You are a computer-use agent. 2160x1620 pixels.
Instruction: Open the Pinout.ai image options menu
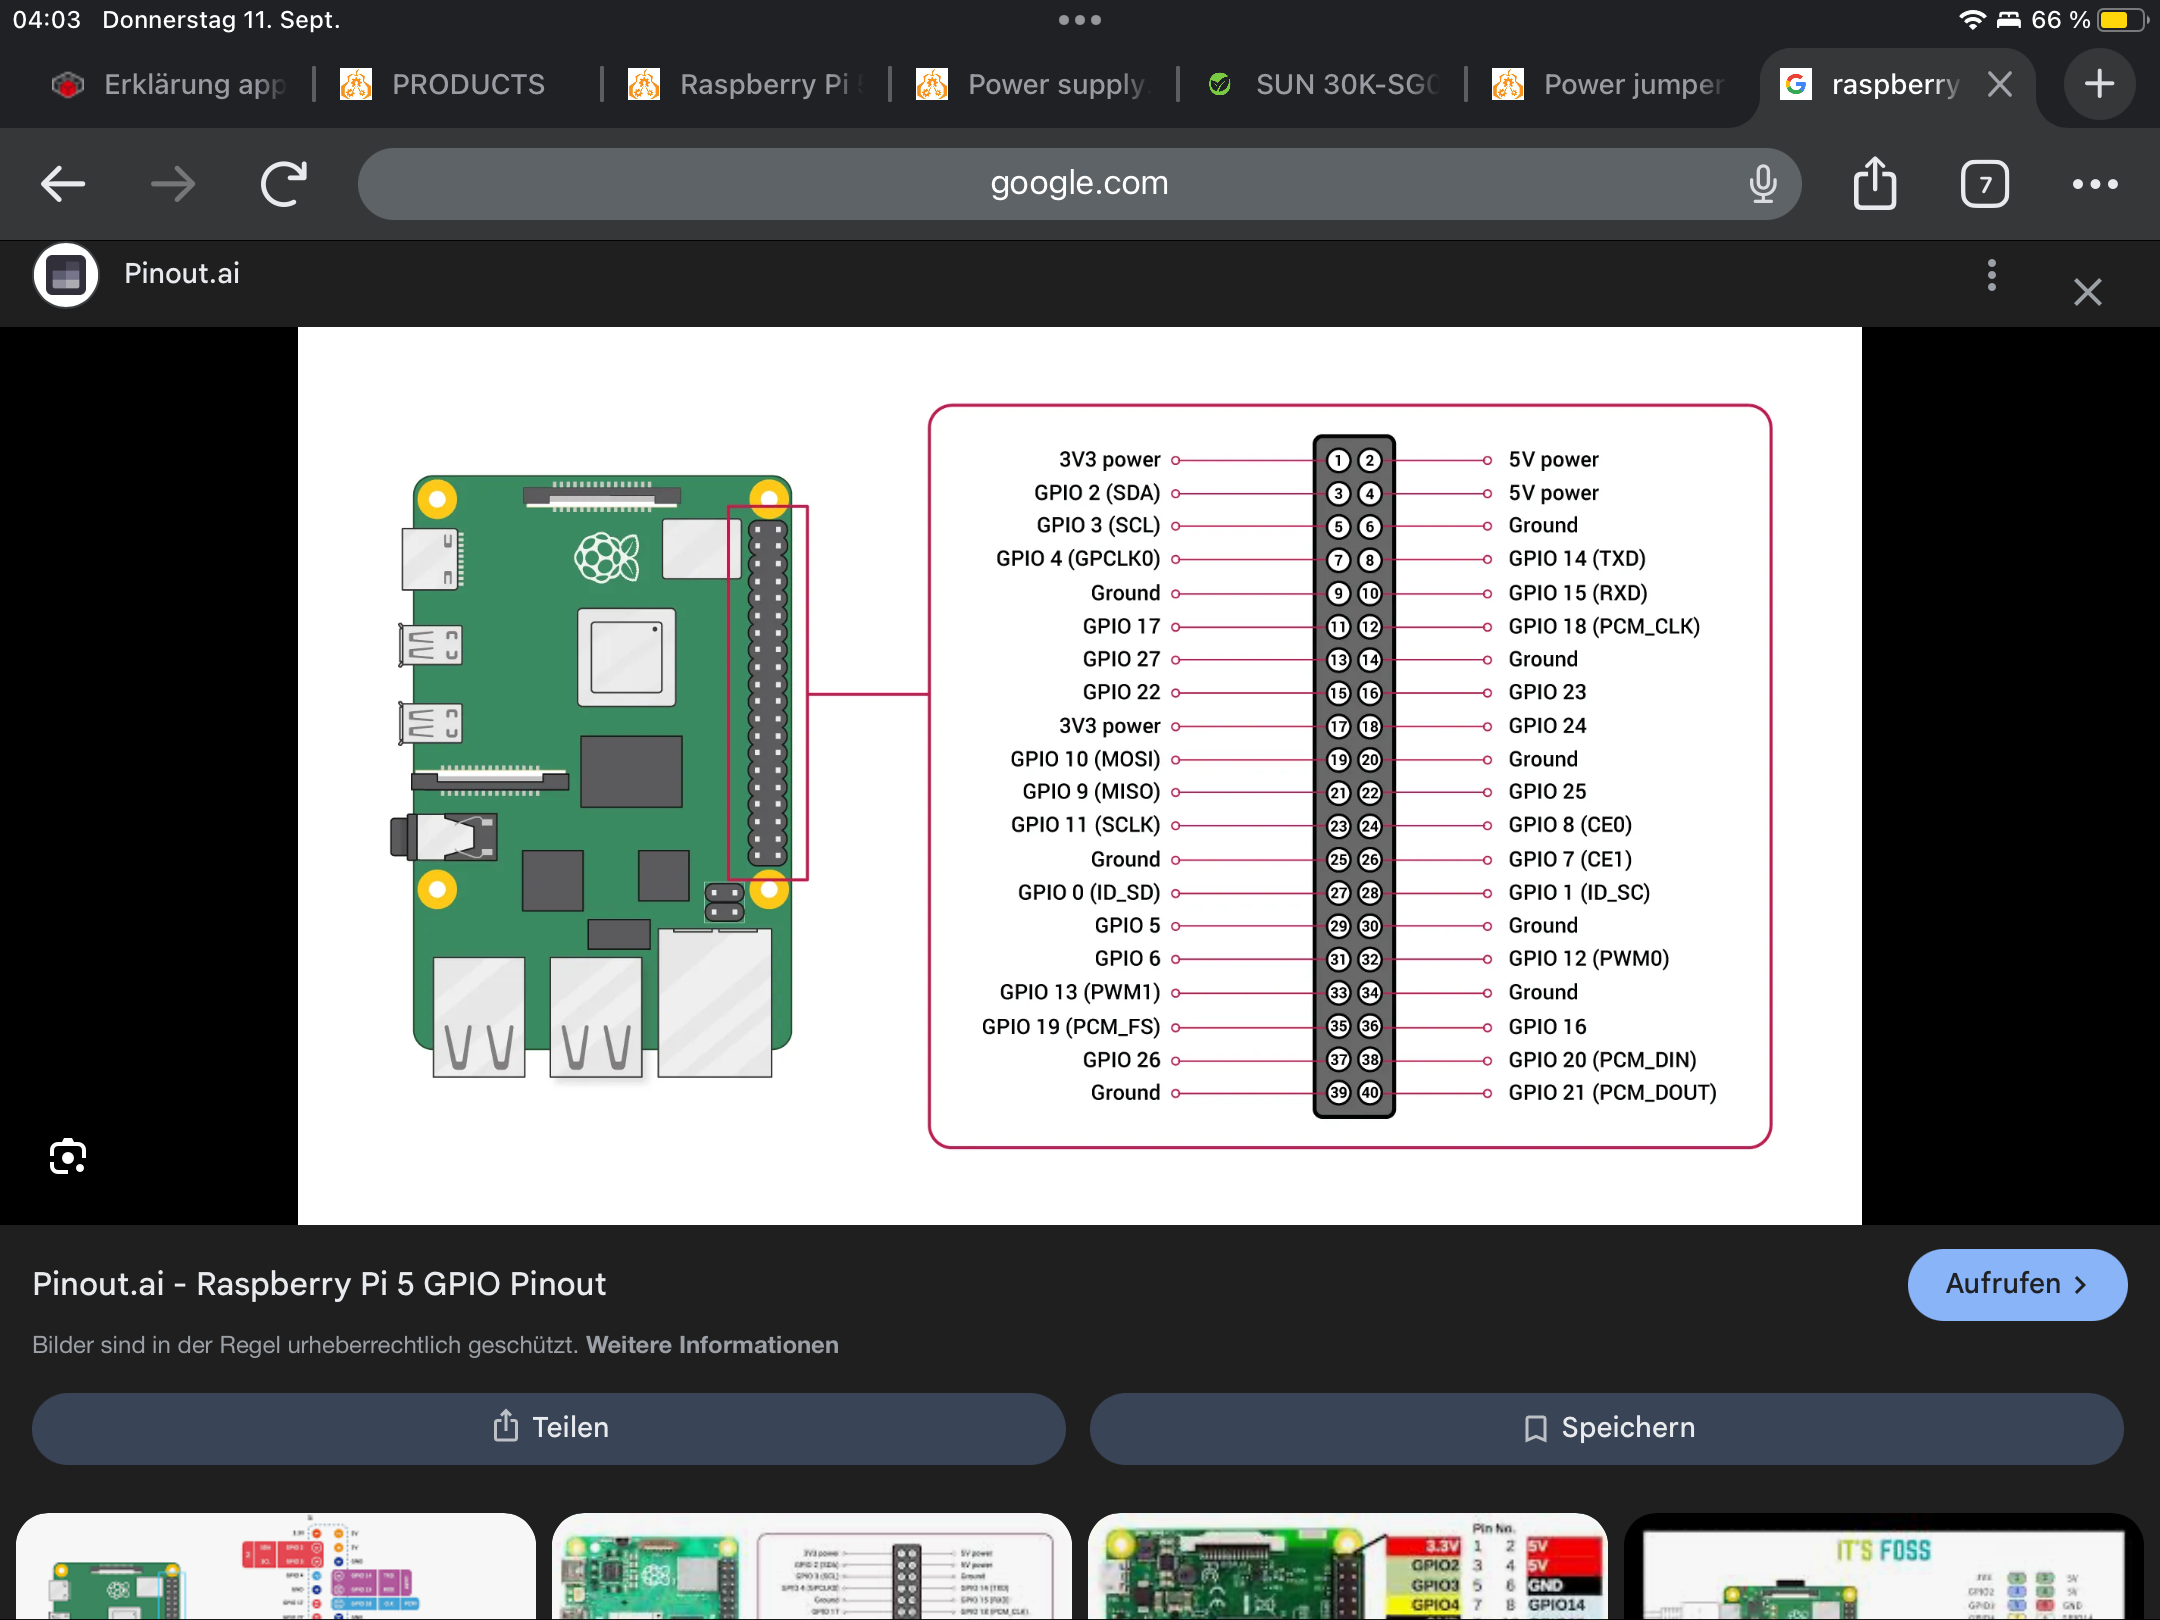(1991, 275)
